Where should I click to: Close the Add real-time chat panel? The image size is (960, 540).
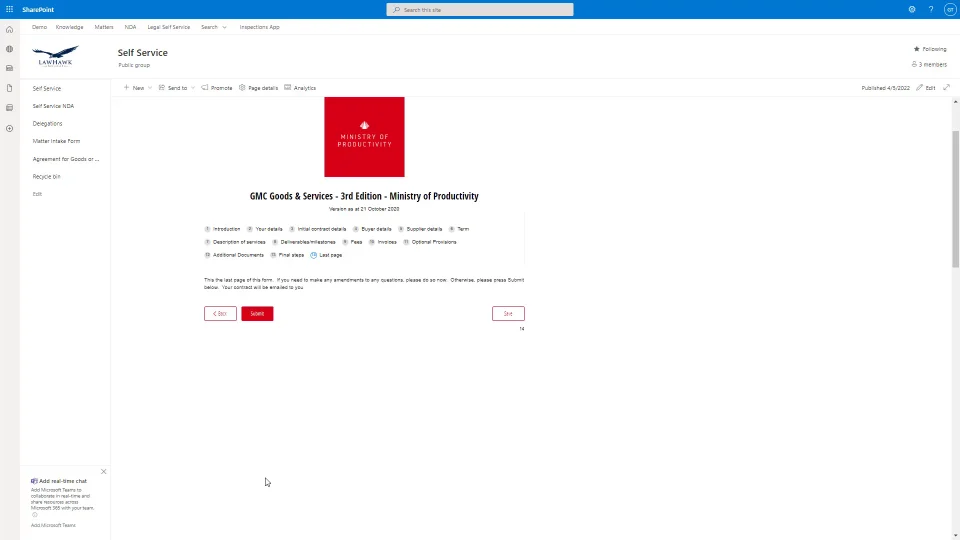click(103, 471)
